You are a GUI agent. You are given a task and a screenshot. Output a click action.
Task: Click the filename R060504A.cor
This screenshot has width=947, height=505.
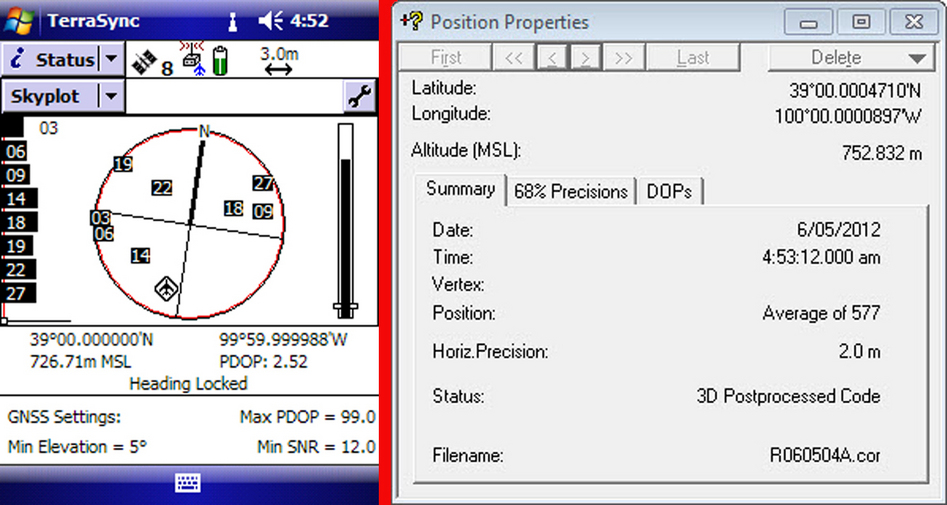825,455
